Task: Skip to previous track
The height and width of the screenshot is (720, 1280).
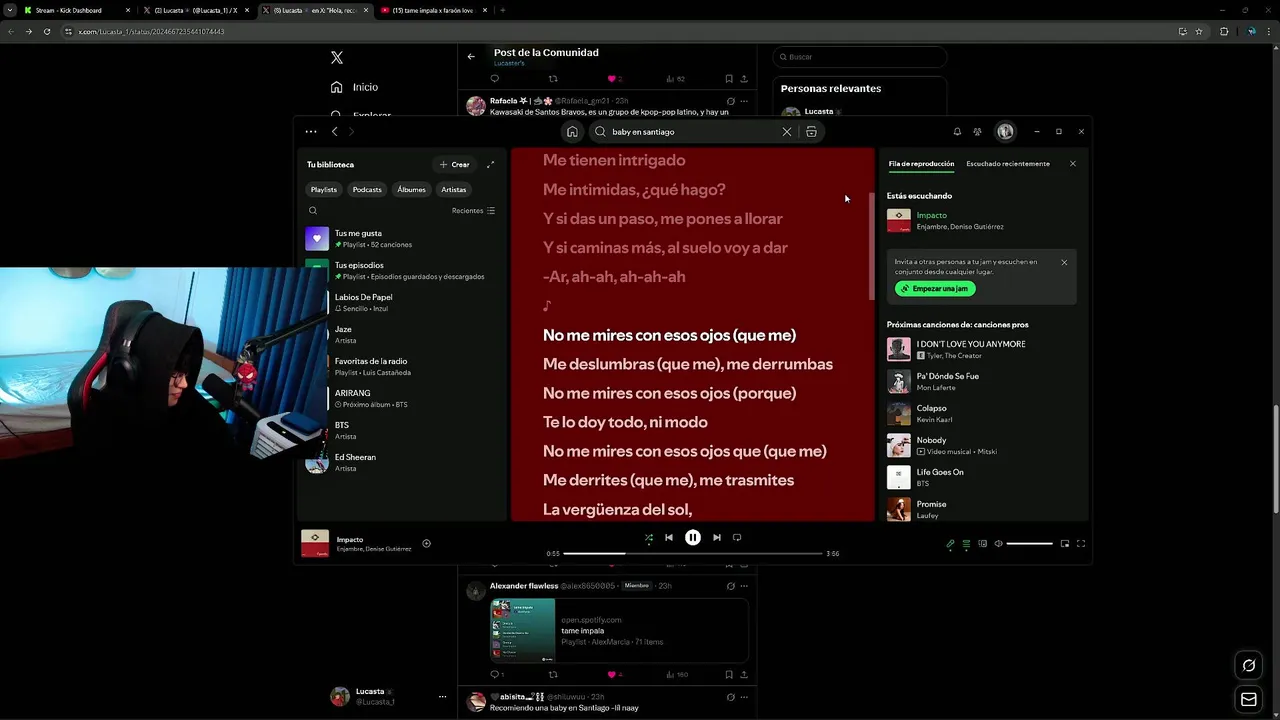Action: tap(669, 537)
